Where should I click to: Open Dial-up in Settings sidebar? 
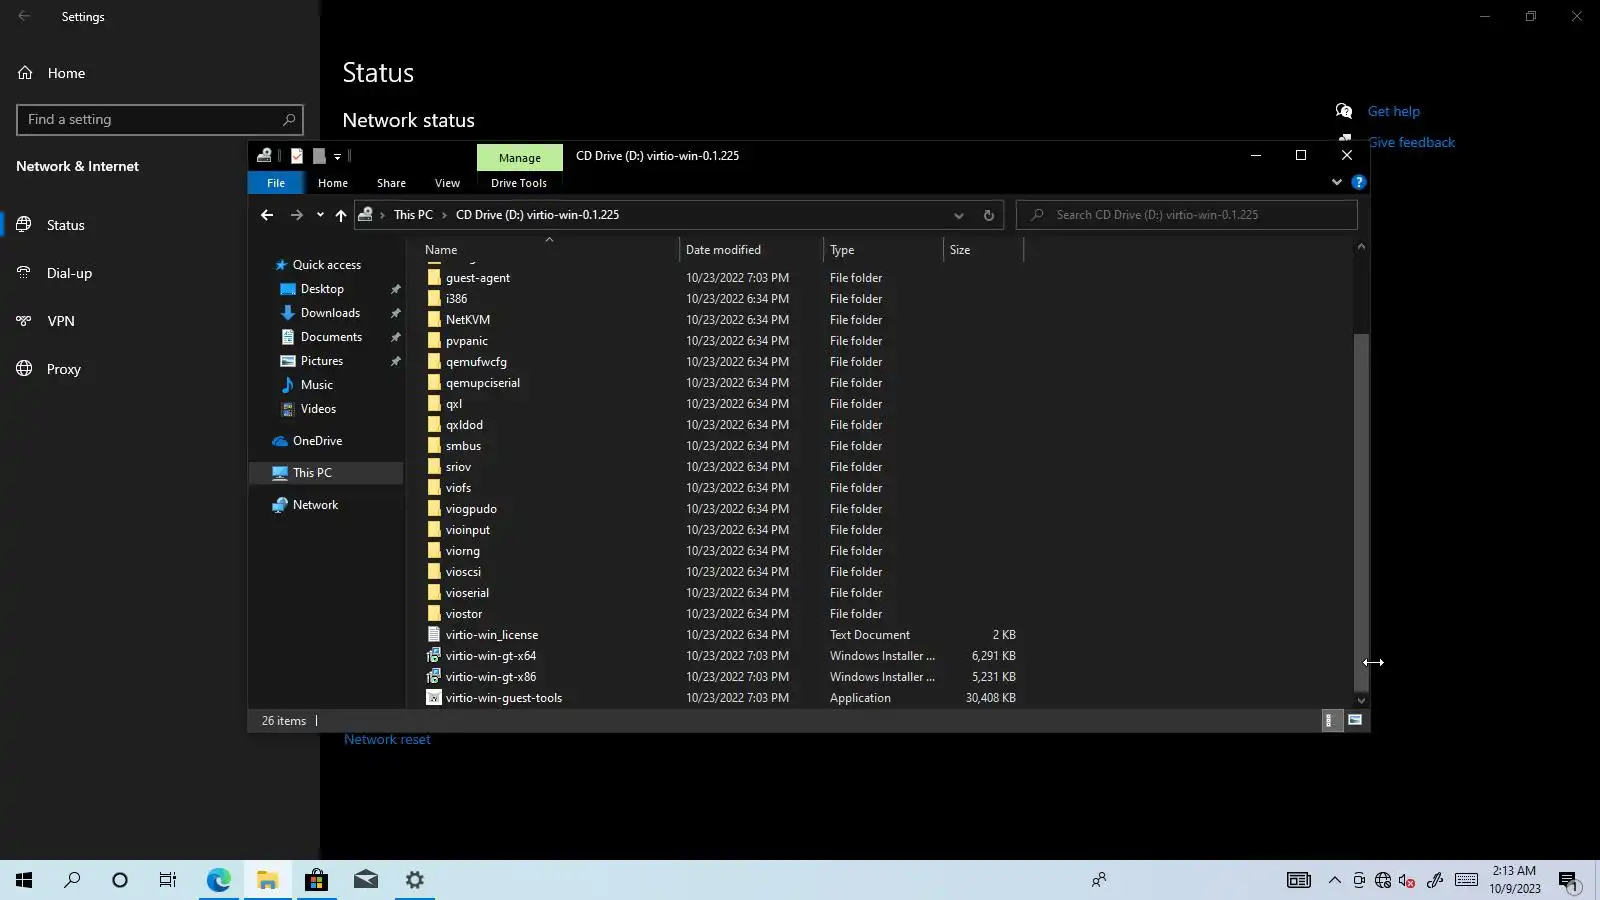coord(69,273)
